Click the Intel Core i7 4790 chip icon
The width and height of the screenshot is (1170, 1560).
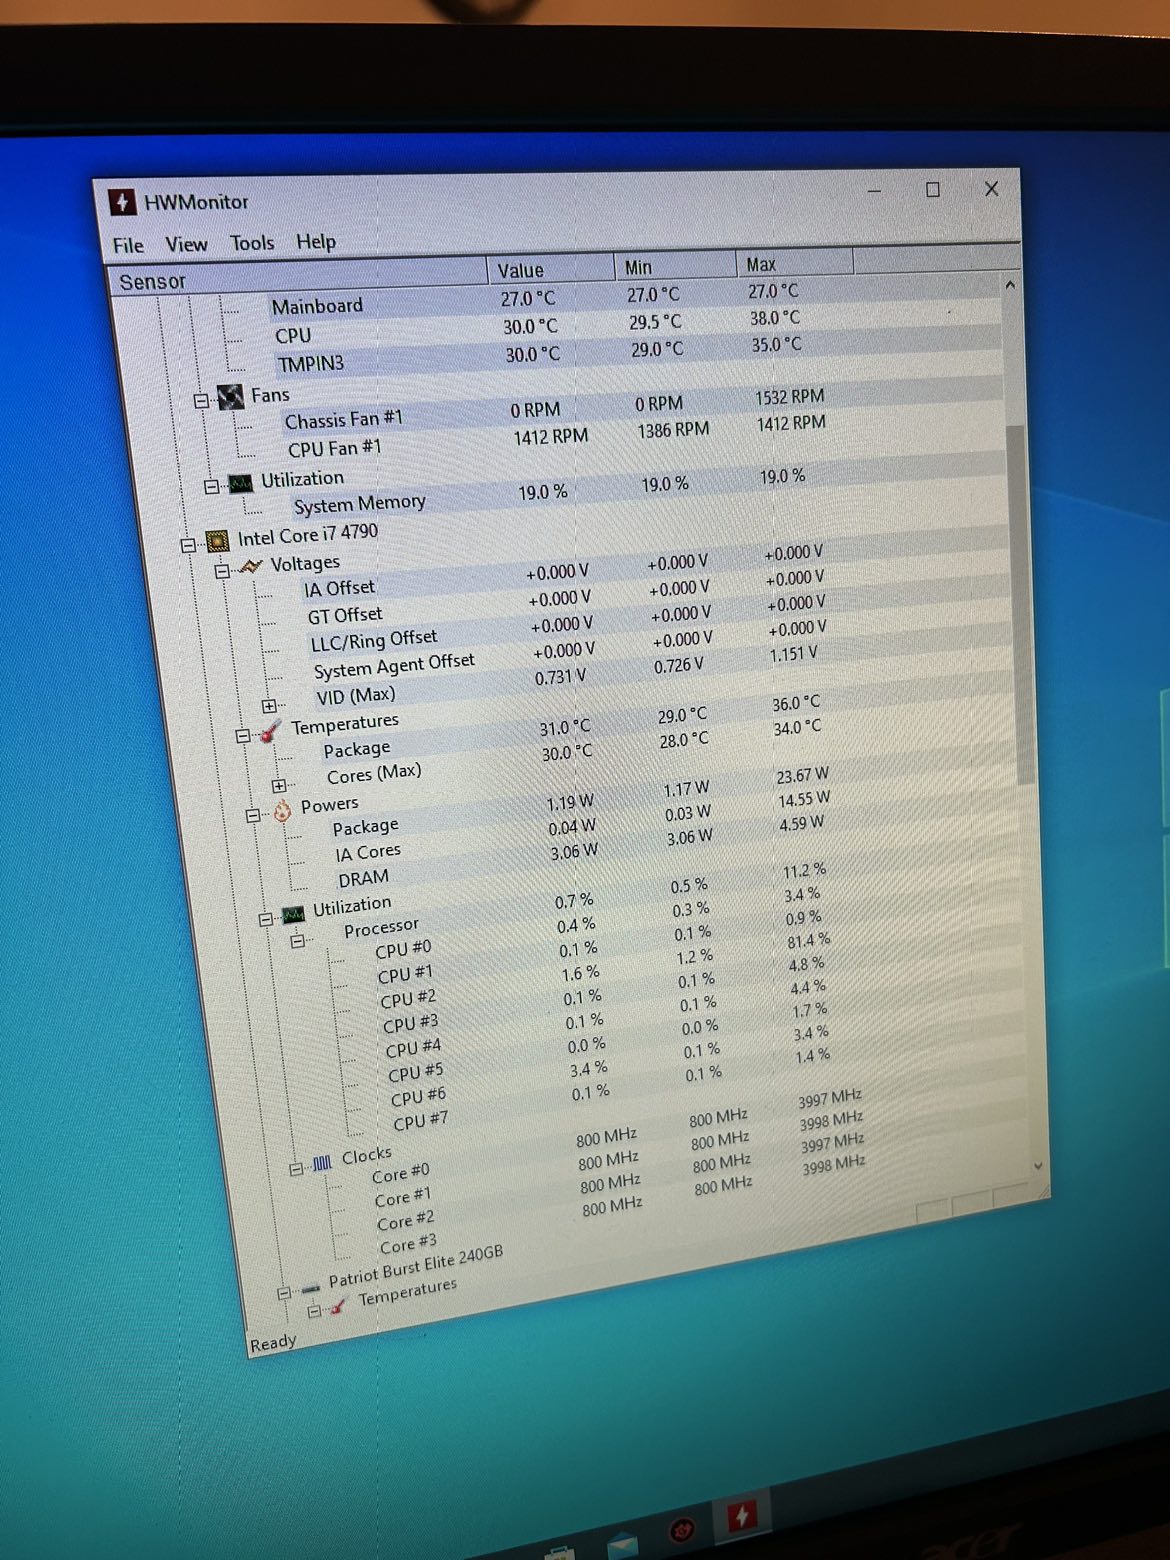[217, 541]
